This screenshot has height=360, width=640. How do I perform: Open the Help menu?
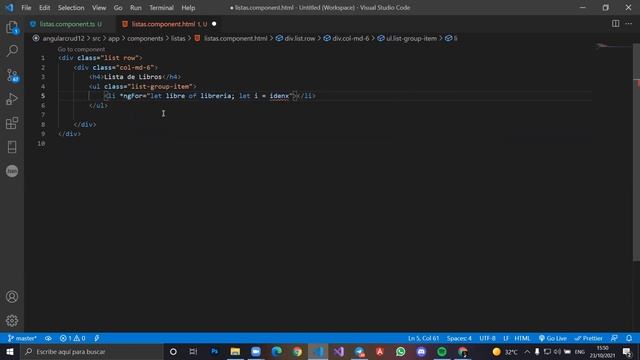click(x=188, y=8)
